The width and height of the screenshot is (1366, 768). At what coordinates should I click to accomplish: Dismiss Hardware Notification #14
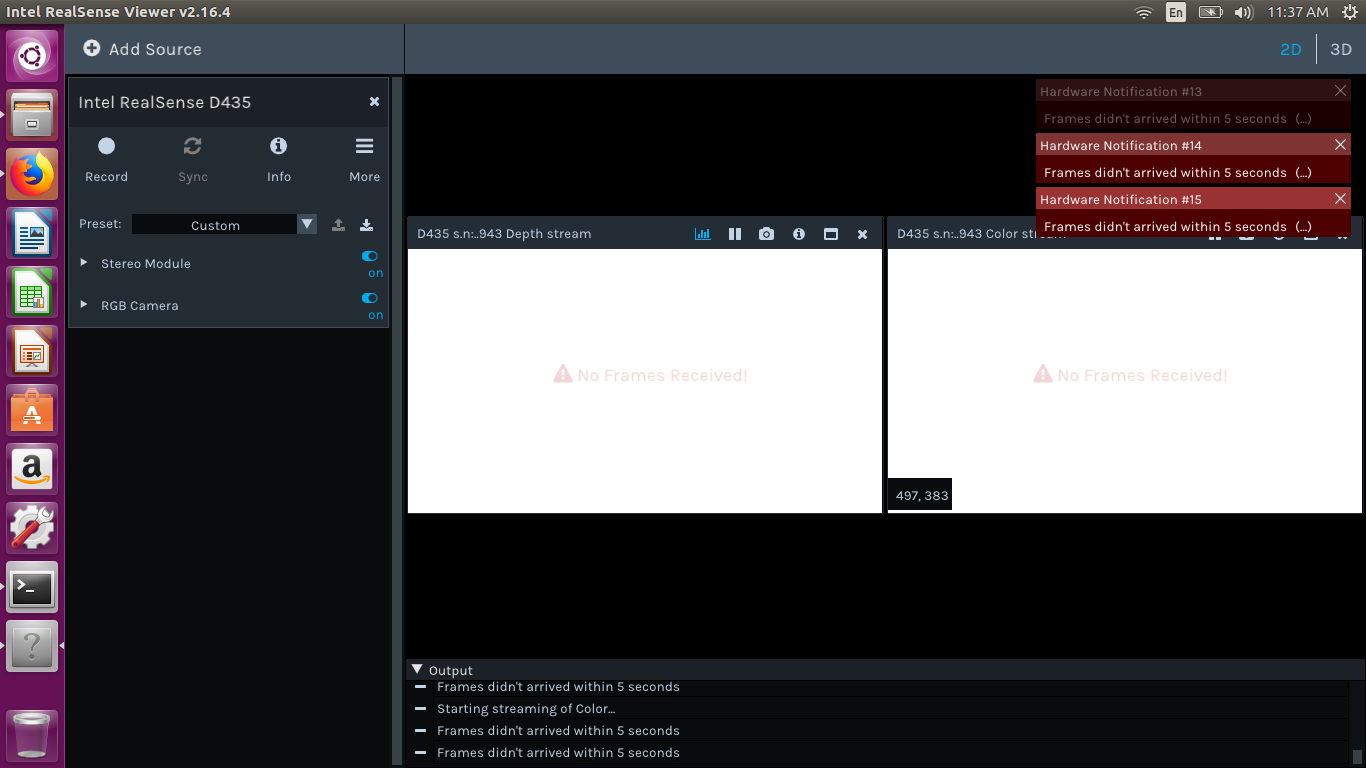pyautogui.click(x=1340, y=145)
